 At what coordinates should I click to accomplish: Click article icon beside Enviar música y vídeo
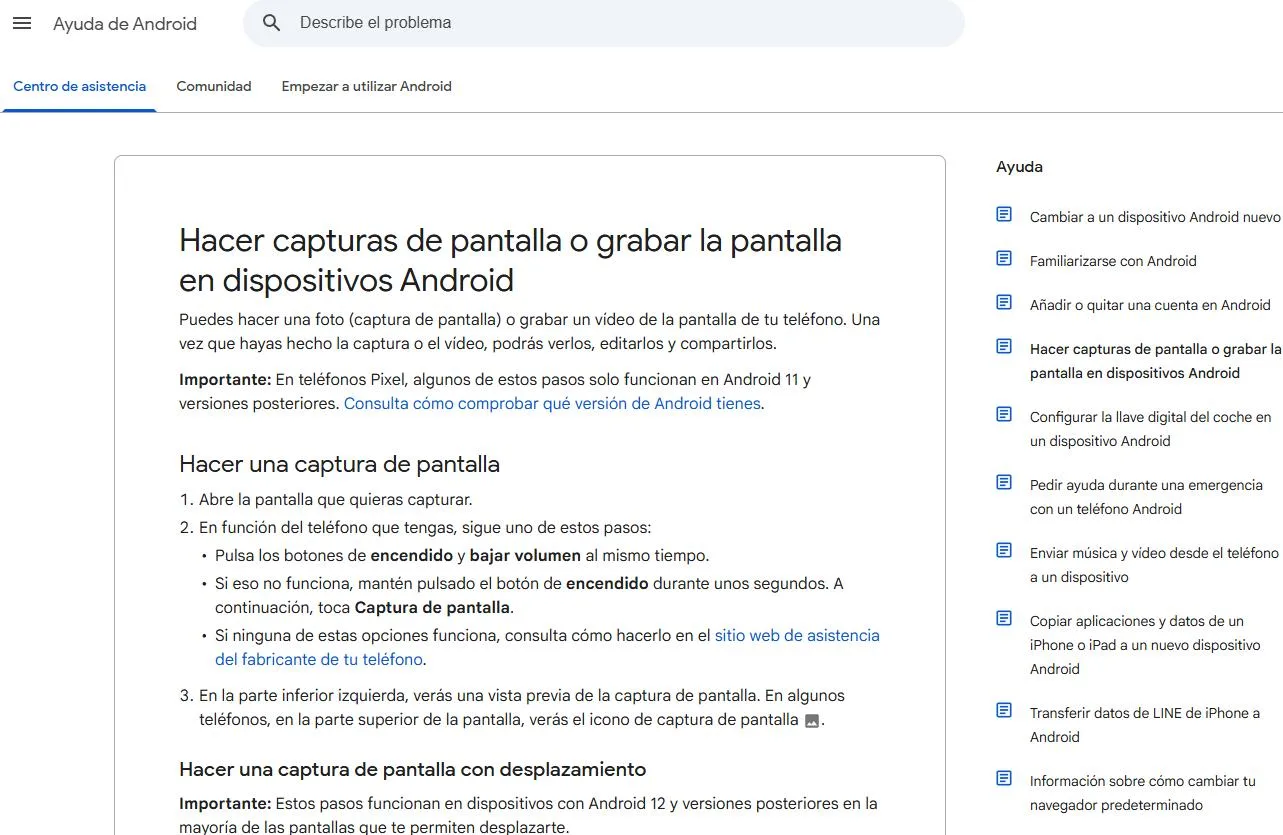tap(1004, 551)
